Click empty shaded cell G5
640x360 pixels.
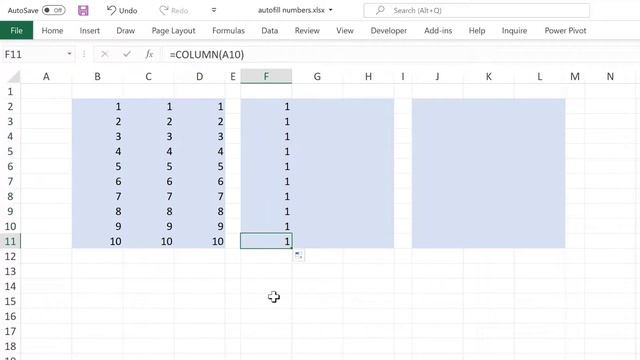click(x=317, y=151)
